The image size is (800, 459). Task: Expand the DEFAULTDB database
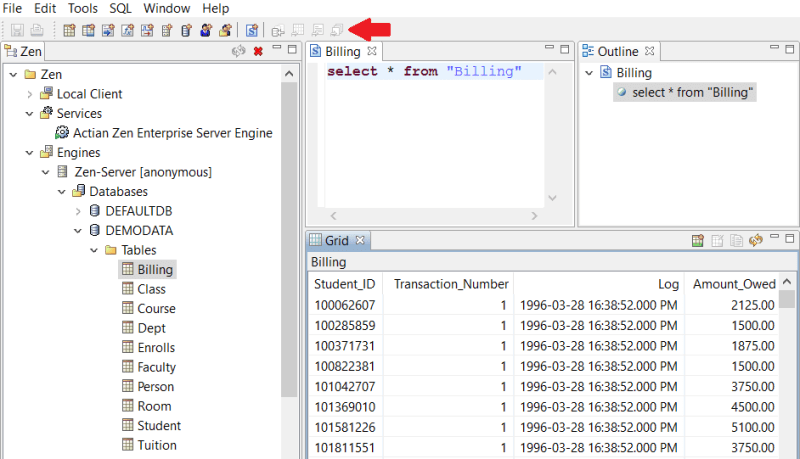click(x=78, y=211)
